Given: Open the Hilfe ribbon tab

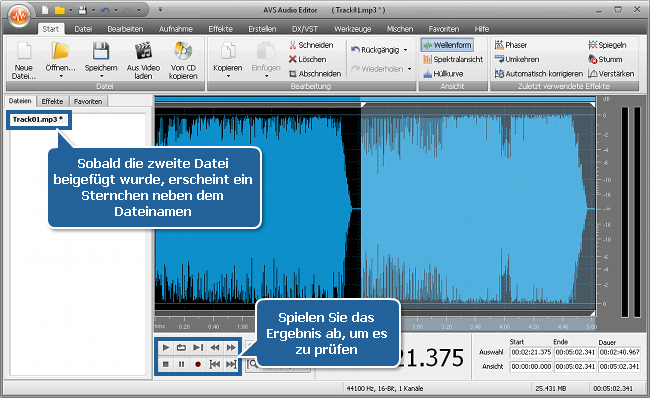Looking at the screenshot, I should 482,29.
